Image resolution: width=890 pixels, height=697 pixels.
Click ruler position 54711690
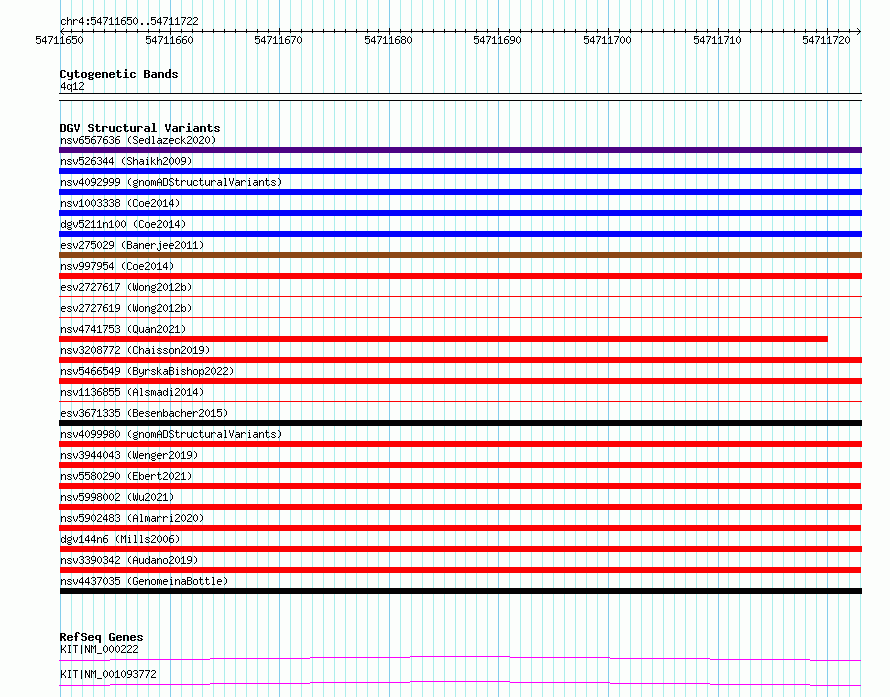click(x=497, y=40)
